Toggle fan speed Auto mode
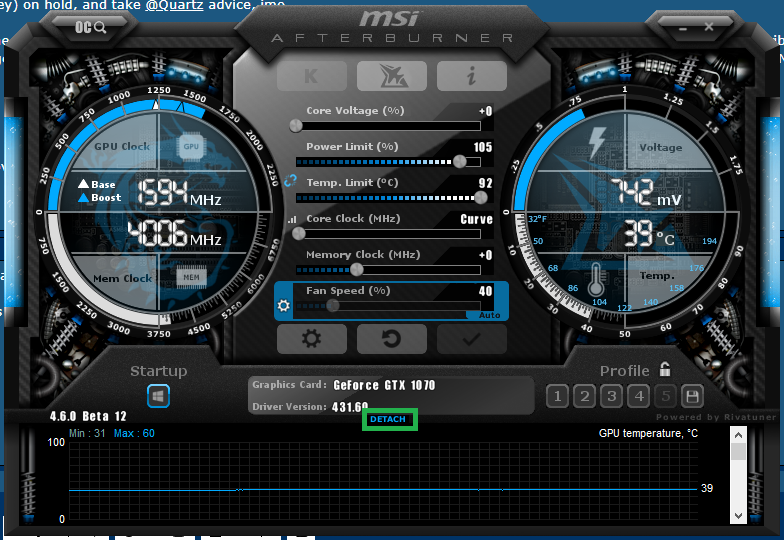The height and width of the screenshot is (540, 784). [x=490, y=315]
